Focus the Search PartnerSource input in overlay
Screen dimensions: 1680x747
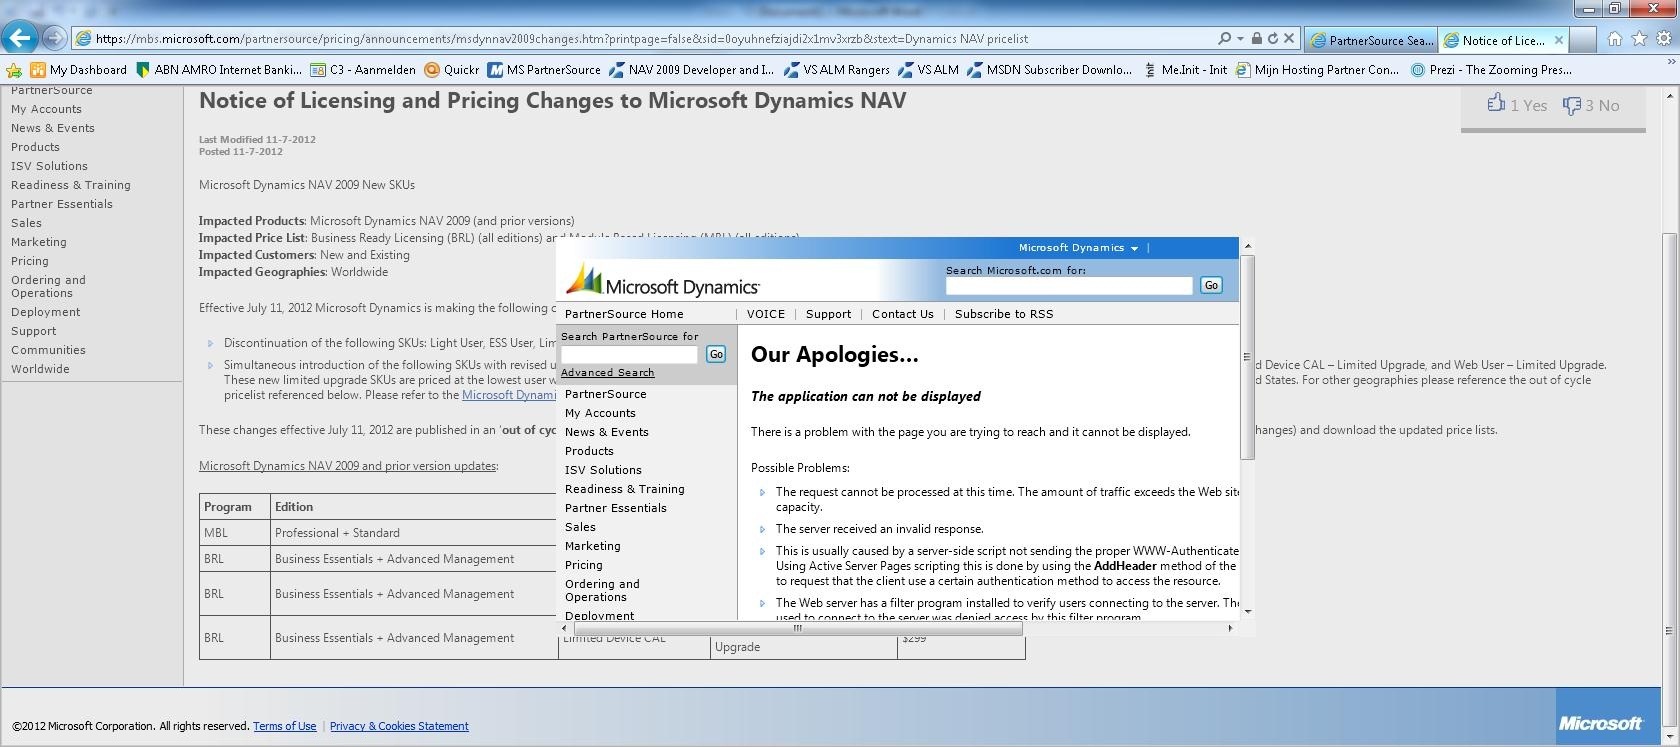coord(629,354)
